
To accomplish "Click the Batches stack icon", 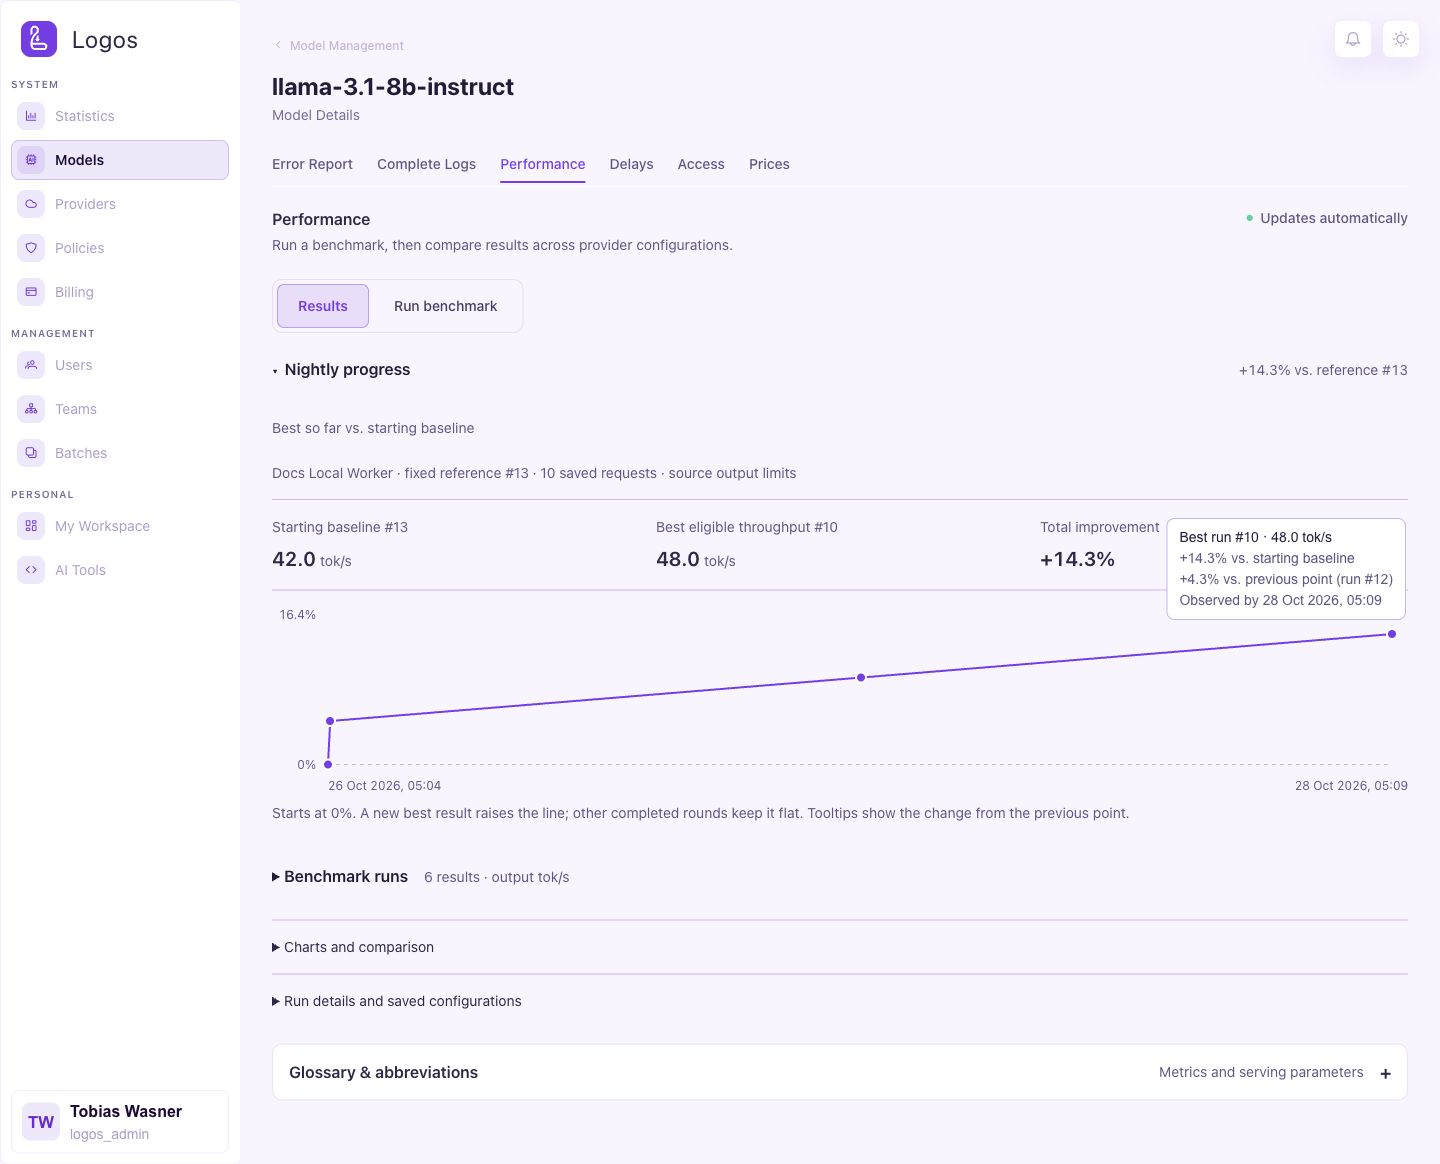I will click(31, 453).
